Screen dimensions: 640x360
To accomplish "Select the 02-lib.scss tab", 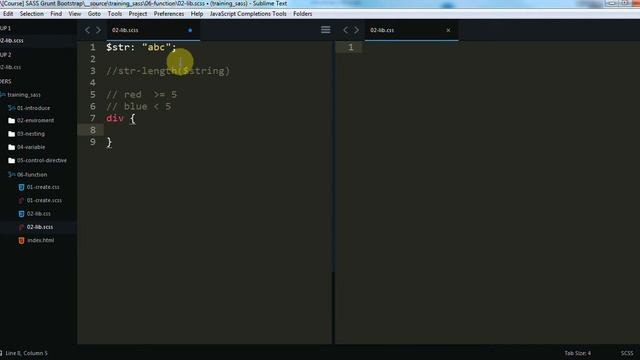I will (153, 30).
